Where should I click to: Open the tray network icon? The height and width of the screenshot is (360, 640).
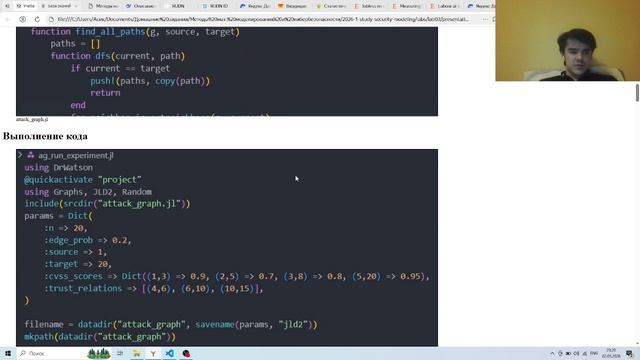coord(584,353)
